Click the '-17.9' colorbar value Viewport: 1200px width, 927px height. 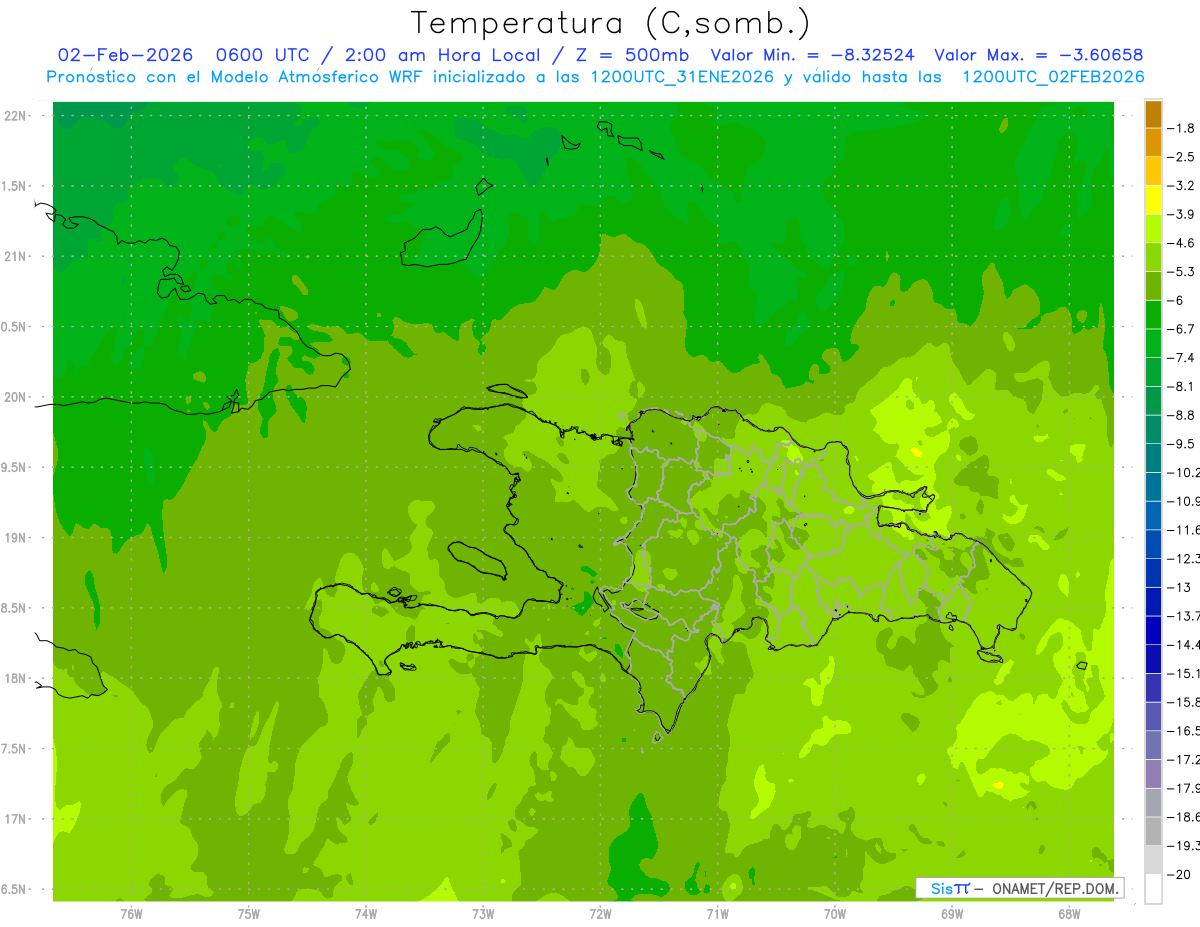click(x=1183, y=788)
